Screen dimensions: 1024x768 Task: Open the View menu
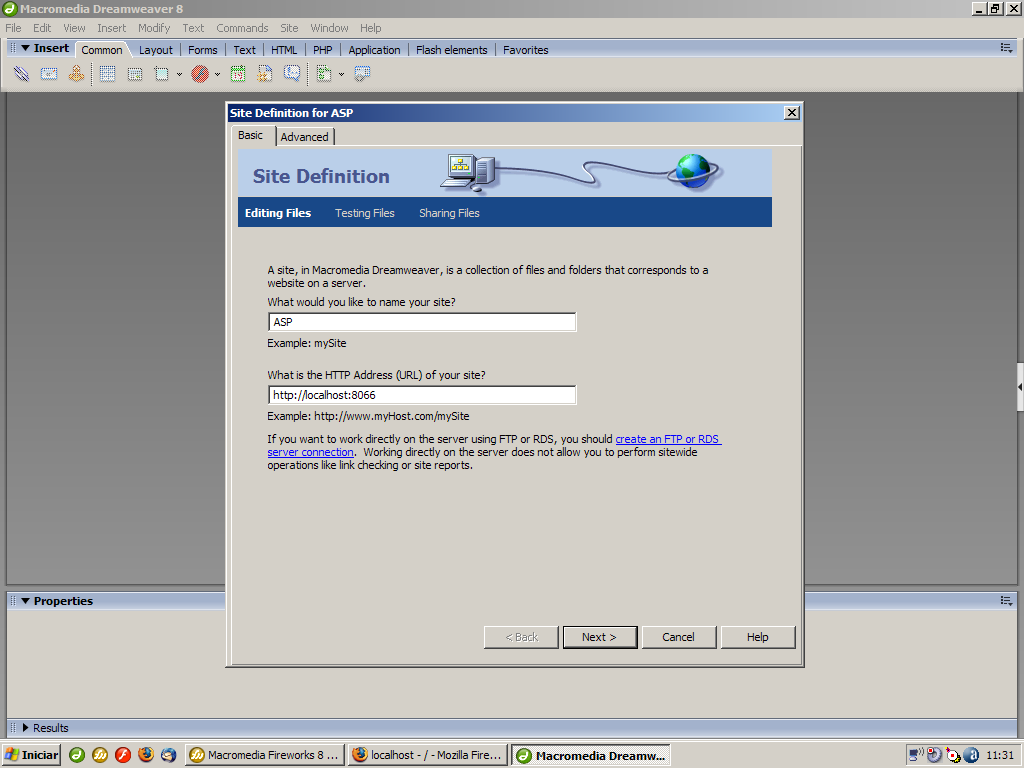coord(74,28)
